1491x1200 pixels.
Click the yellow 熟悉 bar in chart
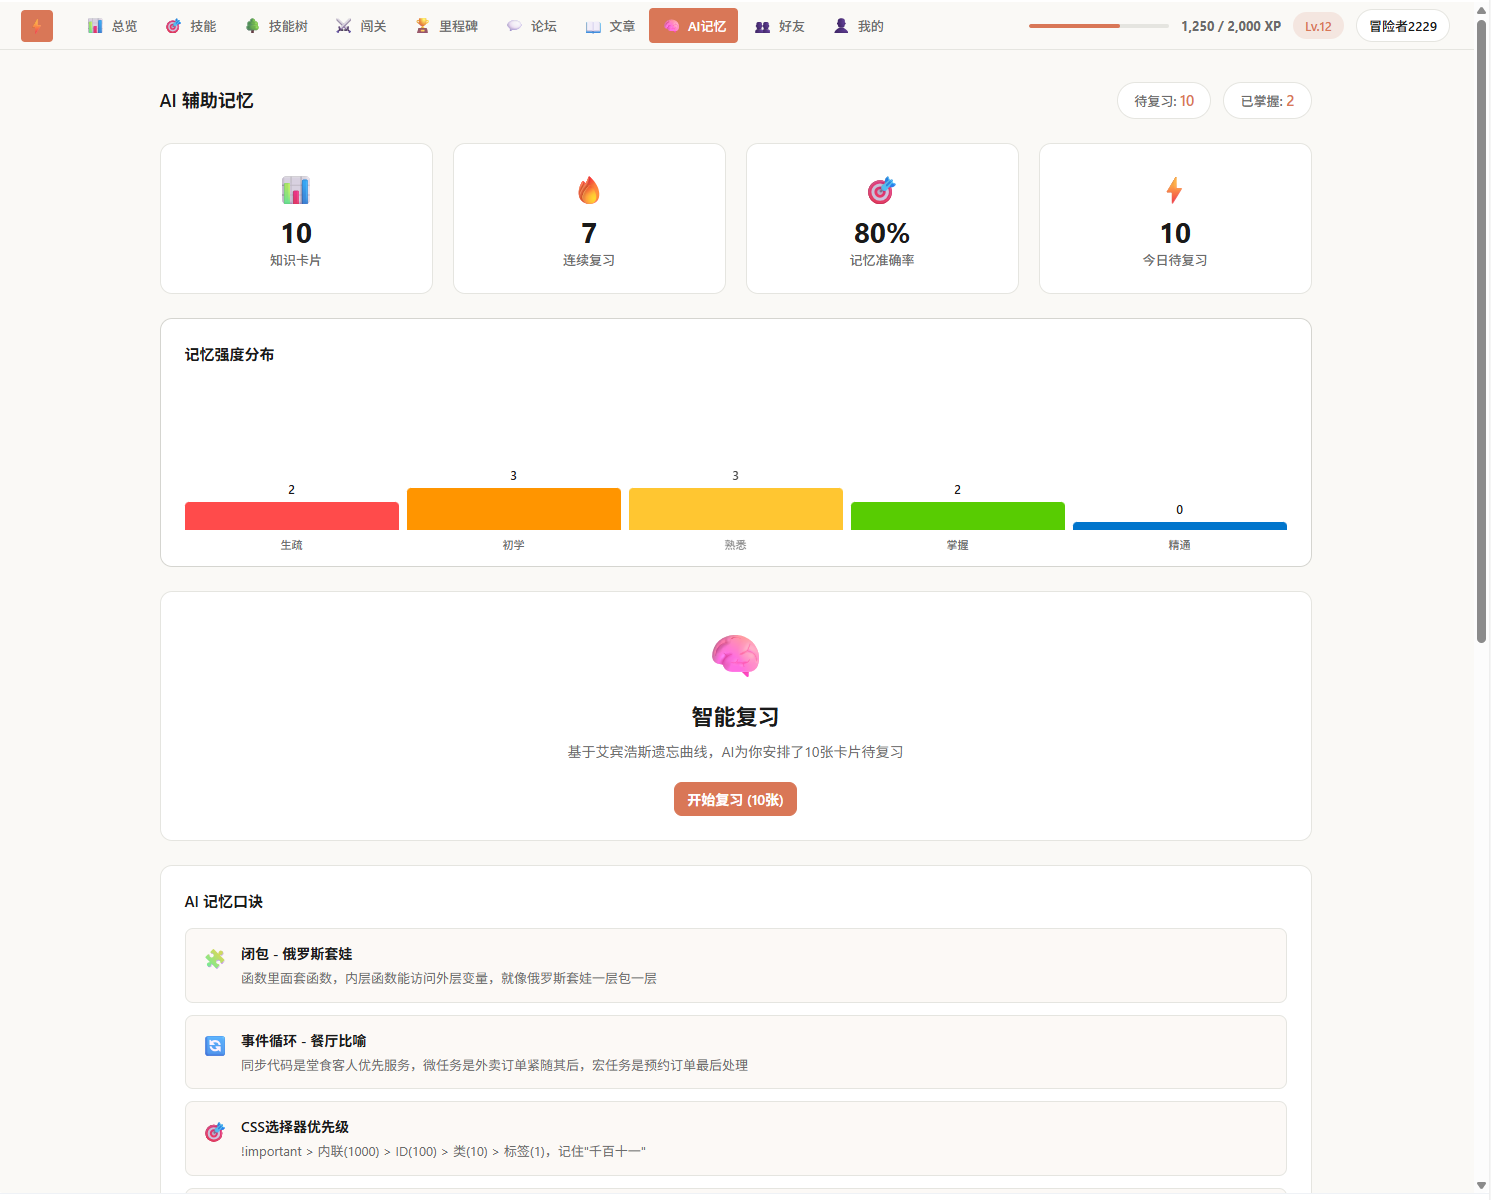(736, 509)
